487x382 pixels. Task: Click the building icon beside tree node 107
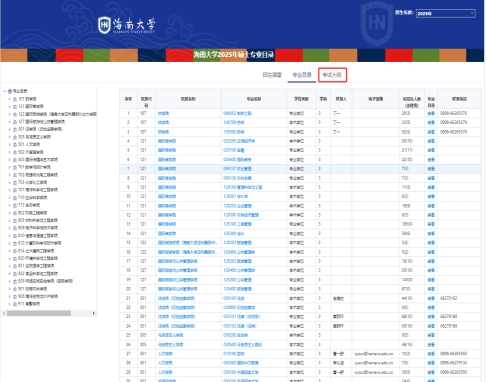pyautogui.click(x=15, y=99)
